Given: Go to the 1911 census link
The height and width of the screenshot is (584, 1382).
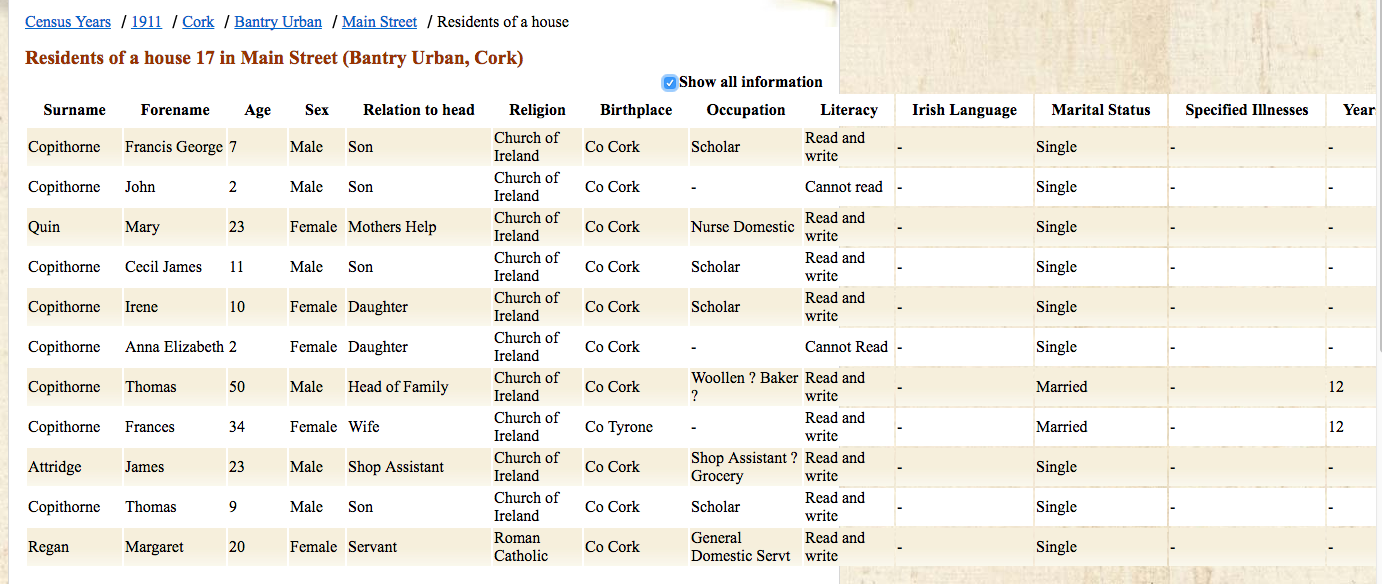Looking at the screenshot, I should click(x=146, y=22).
